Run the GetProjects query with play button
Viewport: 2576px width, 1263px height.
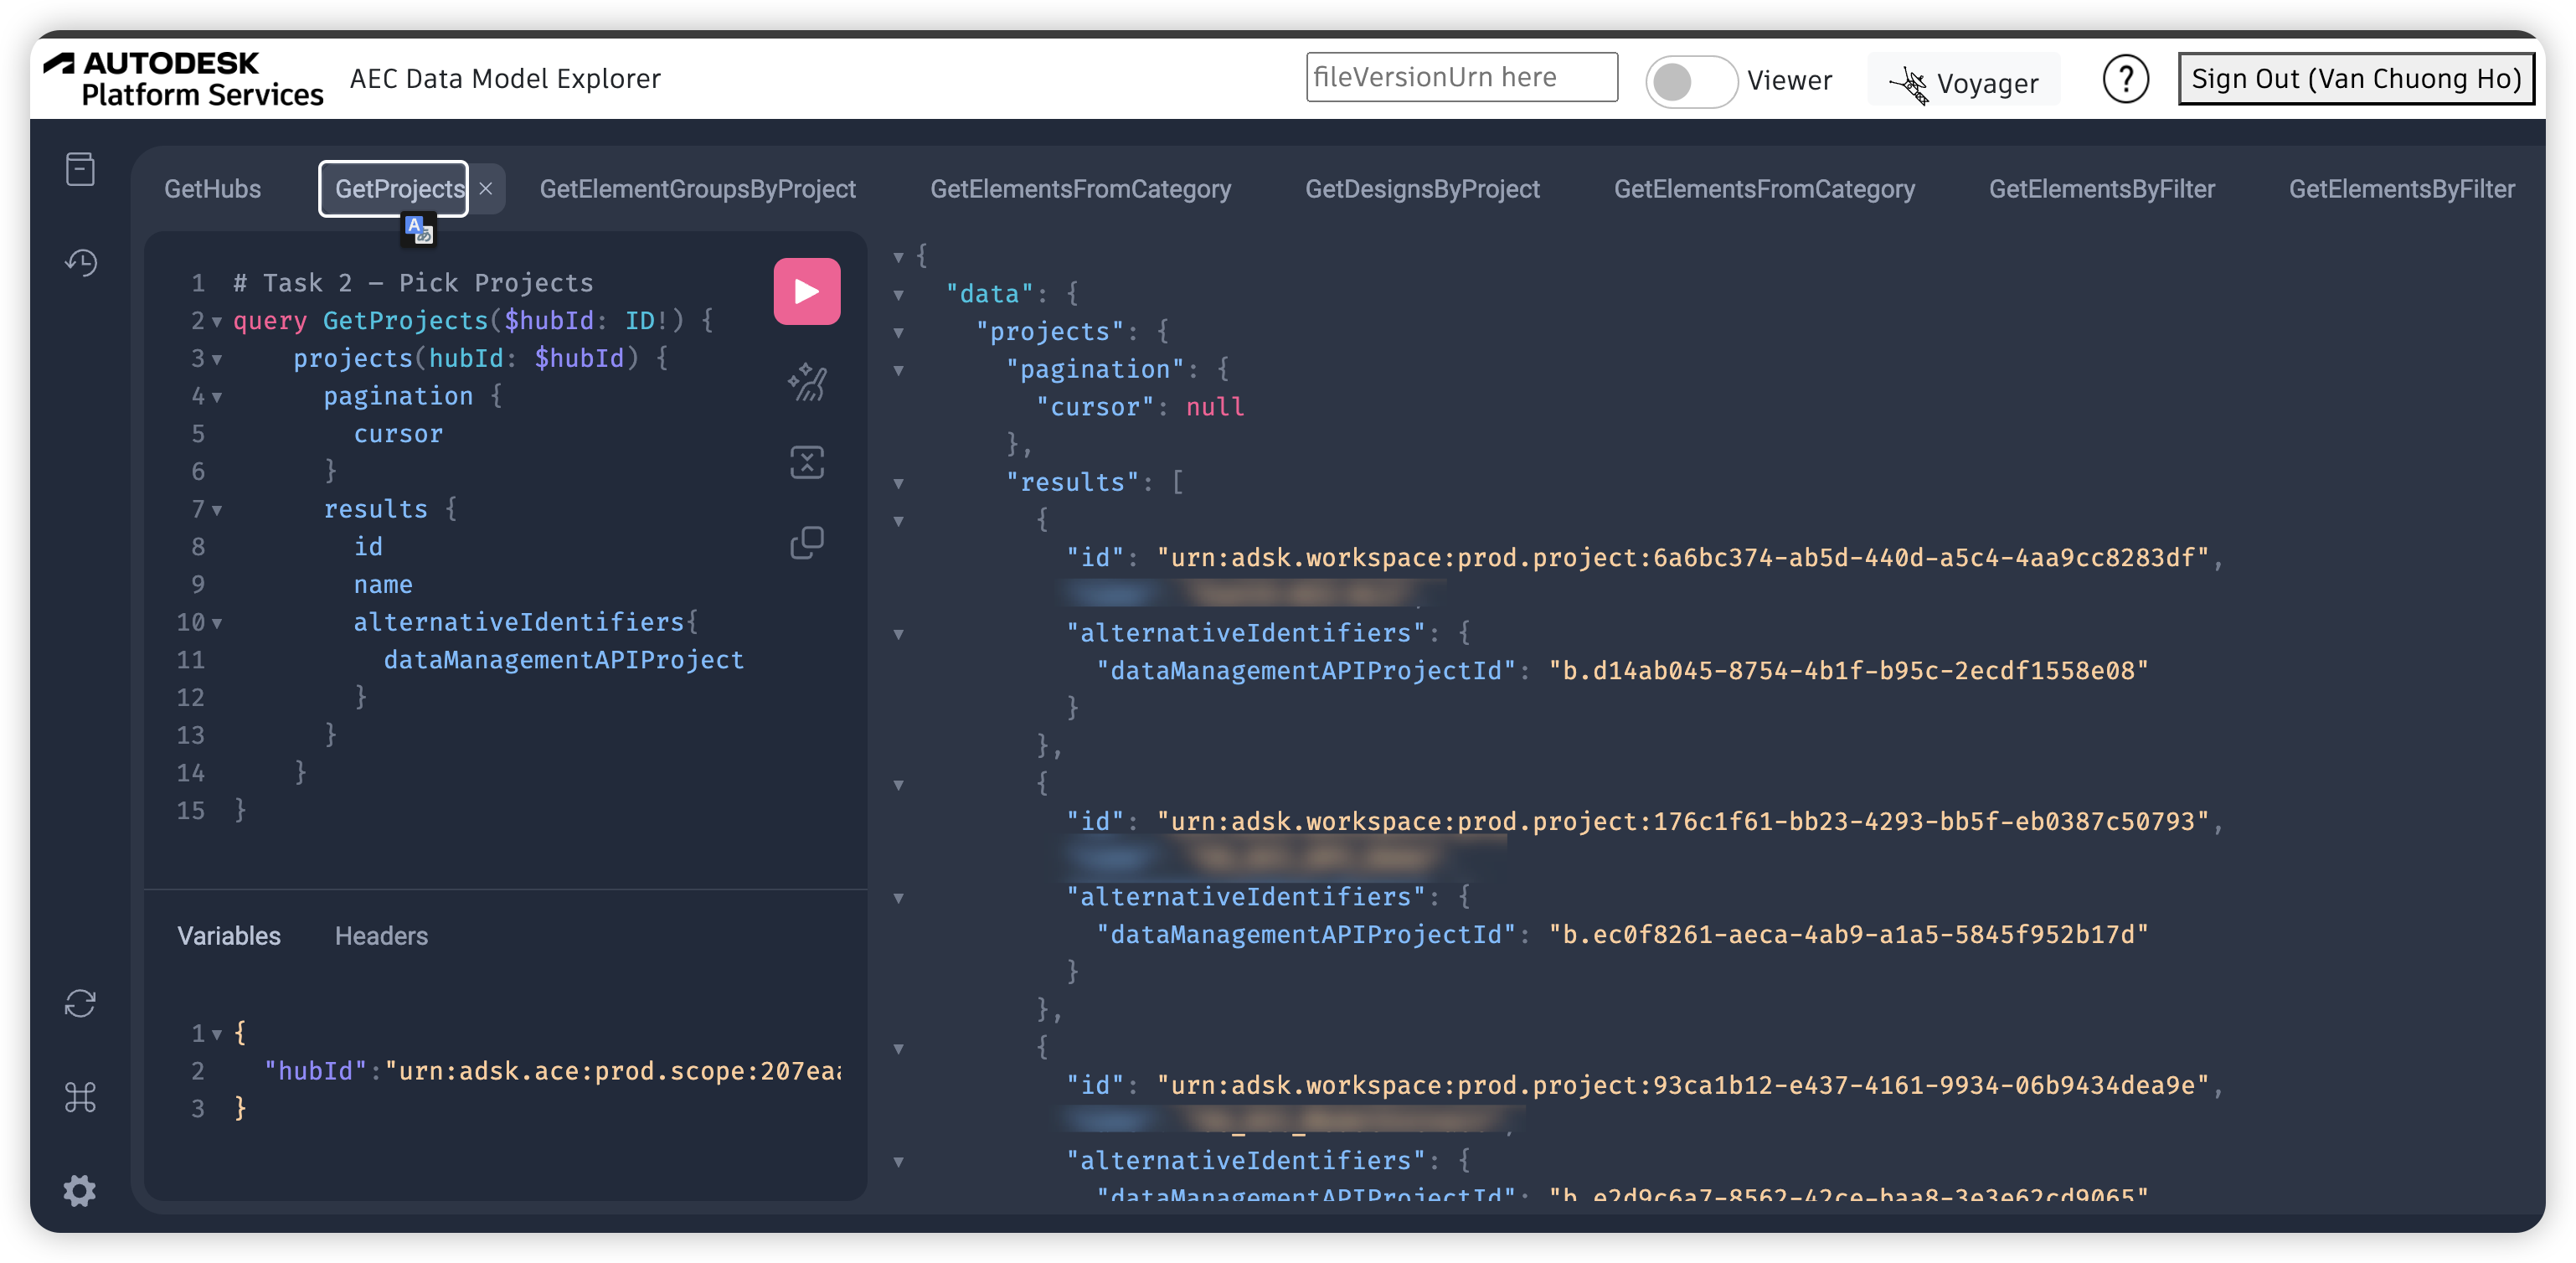coord(806,291)
